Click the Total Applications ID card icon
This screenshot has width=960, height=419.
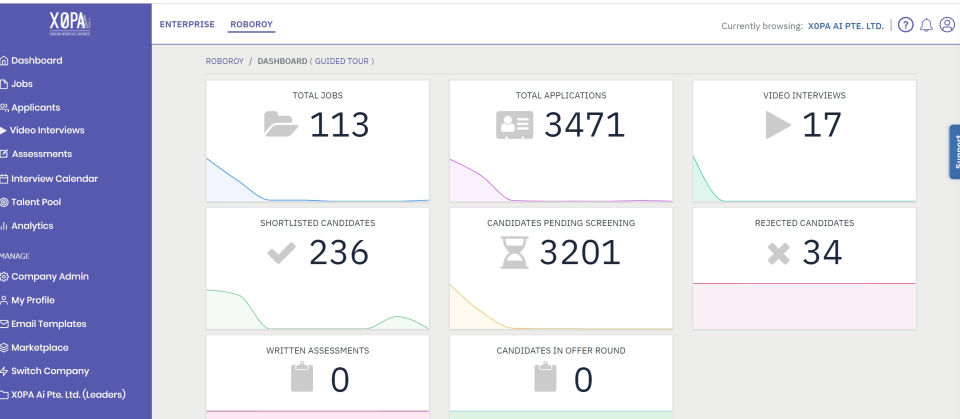click(514, 125)
